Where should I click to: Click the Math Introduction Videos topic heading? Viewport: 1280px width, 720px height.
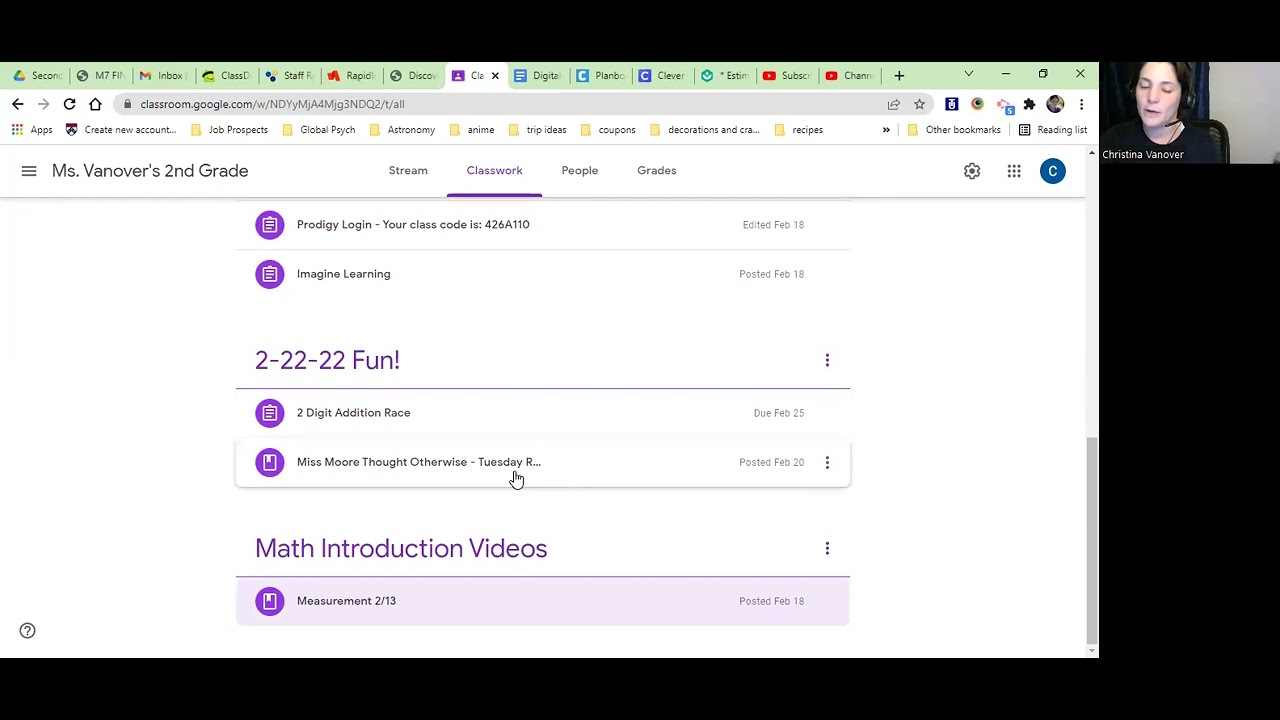(401, 548)
